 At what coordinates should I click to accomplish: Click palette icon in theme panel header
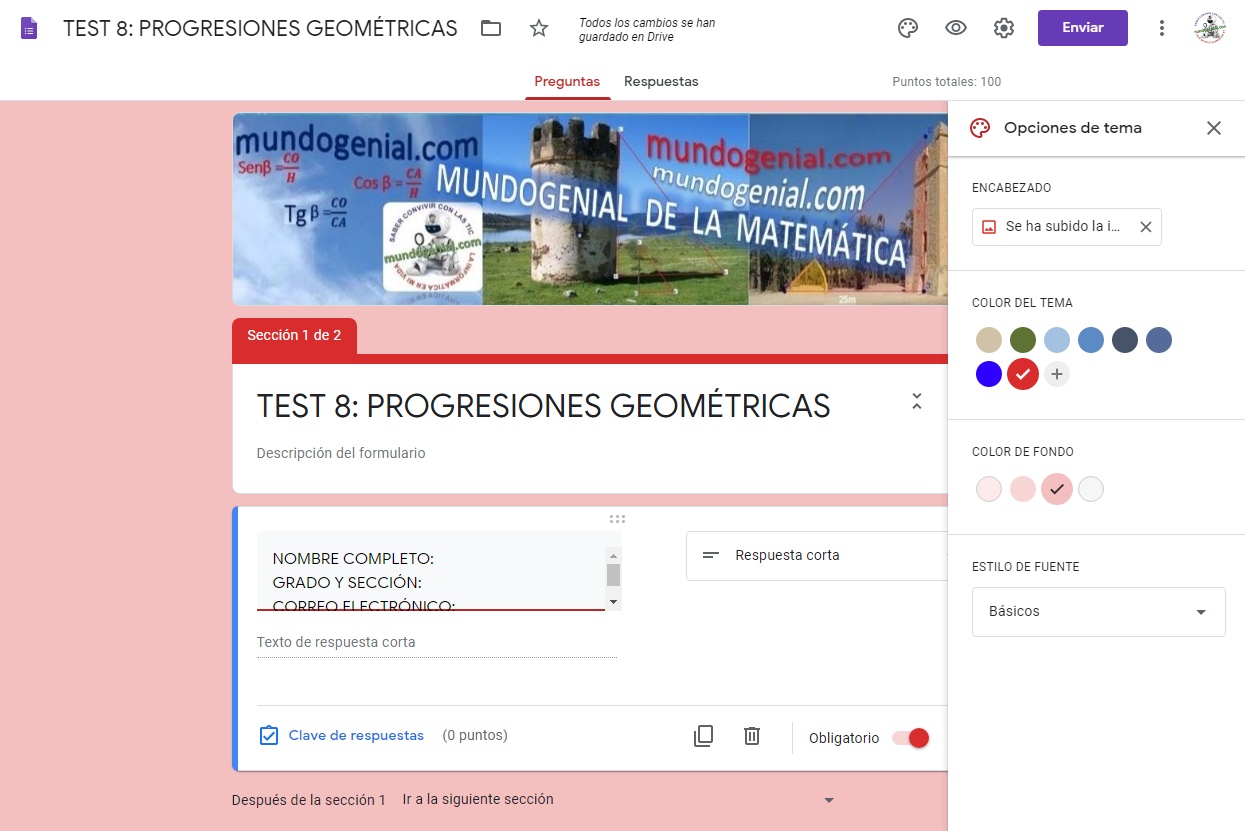(x=980, y=128)
